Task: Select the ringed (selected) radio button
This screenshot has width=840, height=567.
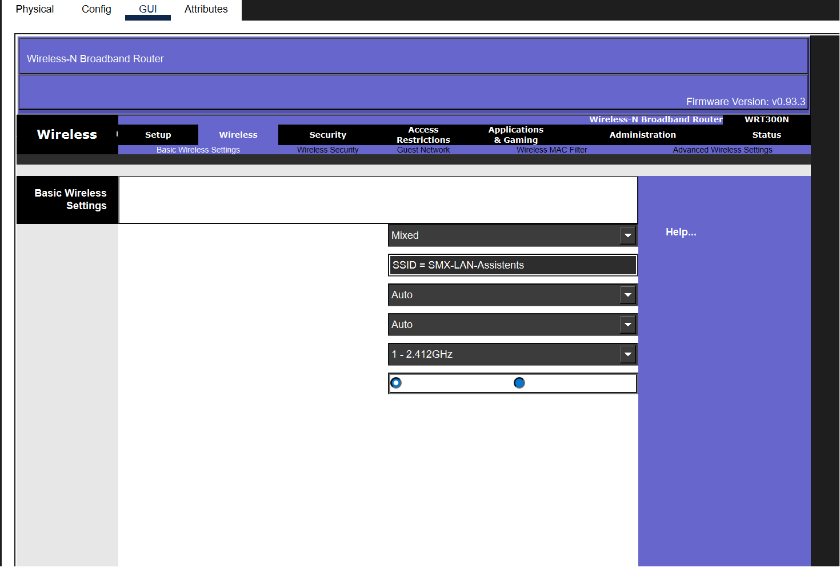Action: click(396, 383)
